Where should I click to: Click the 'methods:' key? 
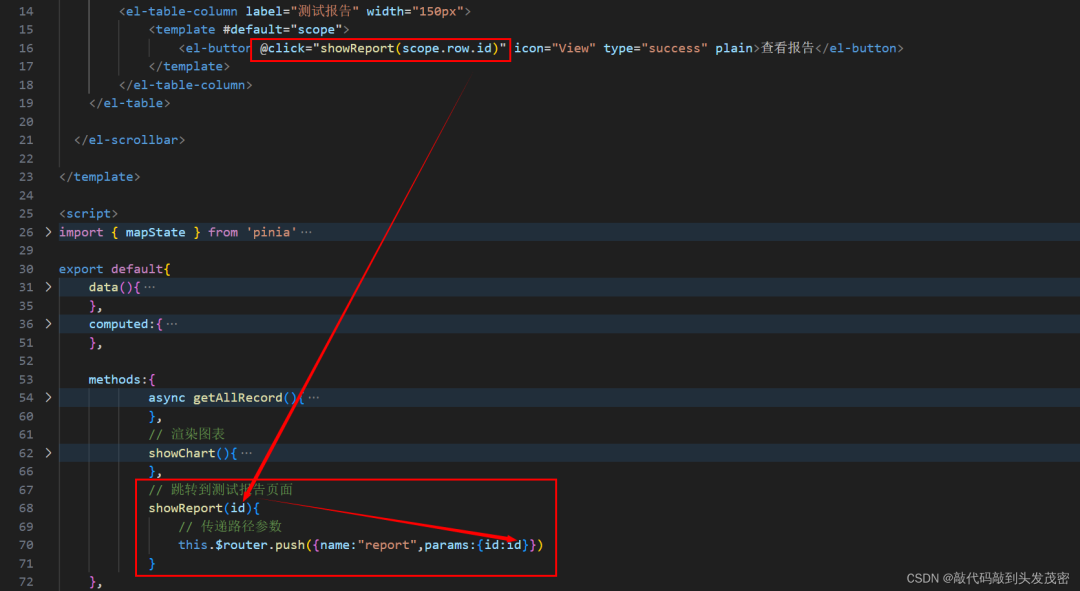[118, 380]
